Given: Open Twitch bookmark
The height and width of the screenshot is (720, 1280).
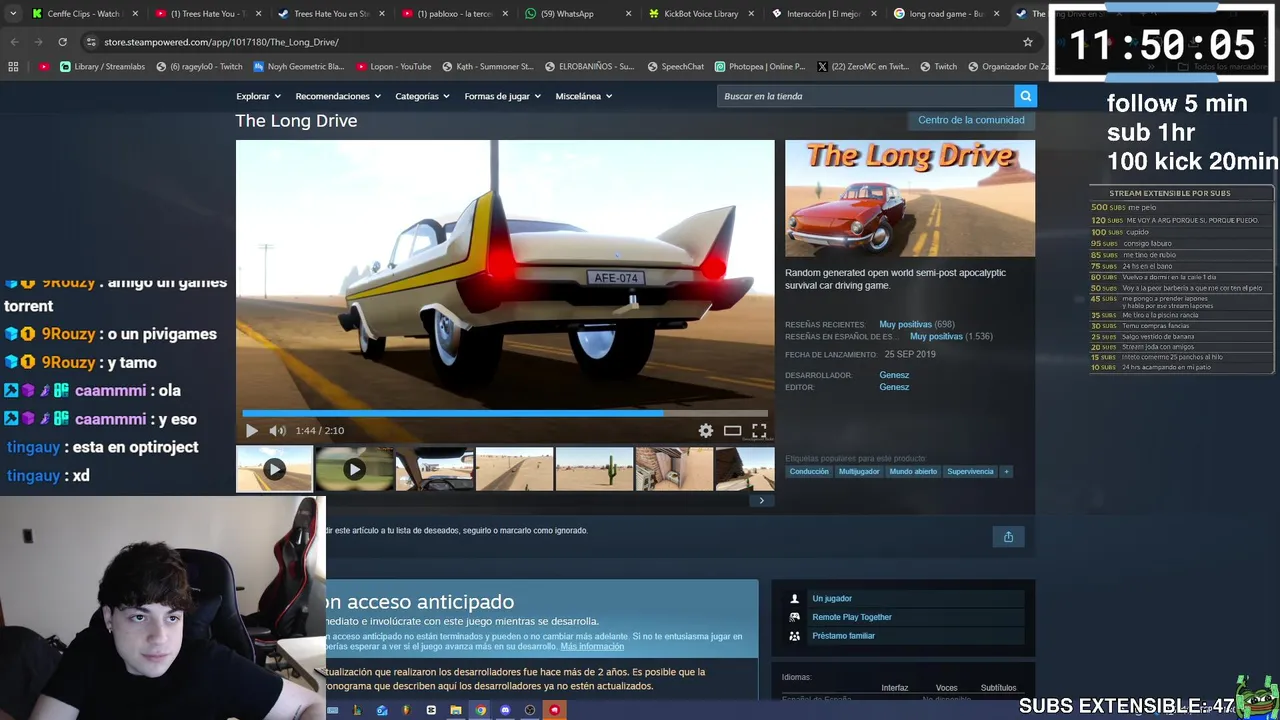Looking at the screenshot, I should (937, 67).
